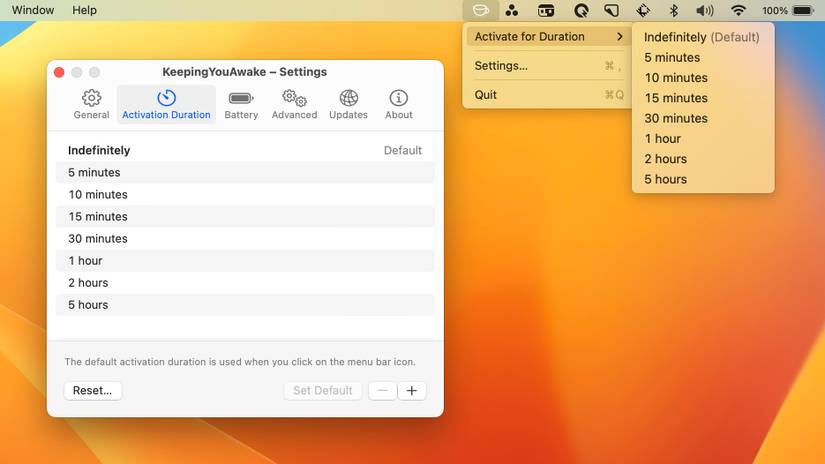825x464 pixels.
Task: Choose Indefinitely (Default) in the submenu
Action: point(703,37)
